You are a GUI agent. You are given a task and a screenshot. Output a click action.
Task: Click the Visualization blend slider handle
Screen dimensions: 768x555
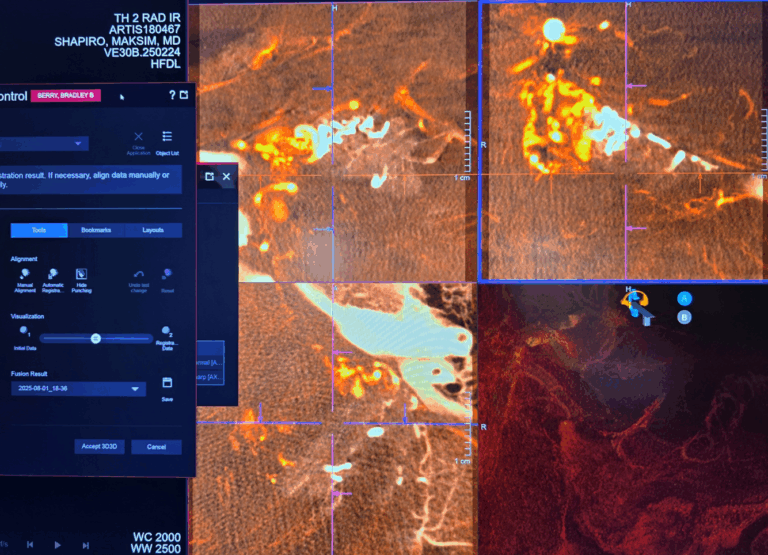point(95,338)
